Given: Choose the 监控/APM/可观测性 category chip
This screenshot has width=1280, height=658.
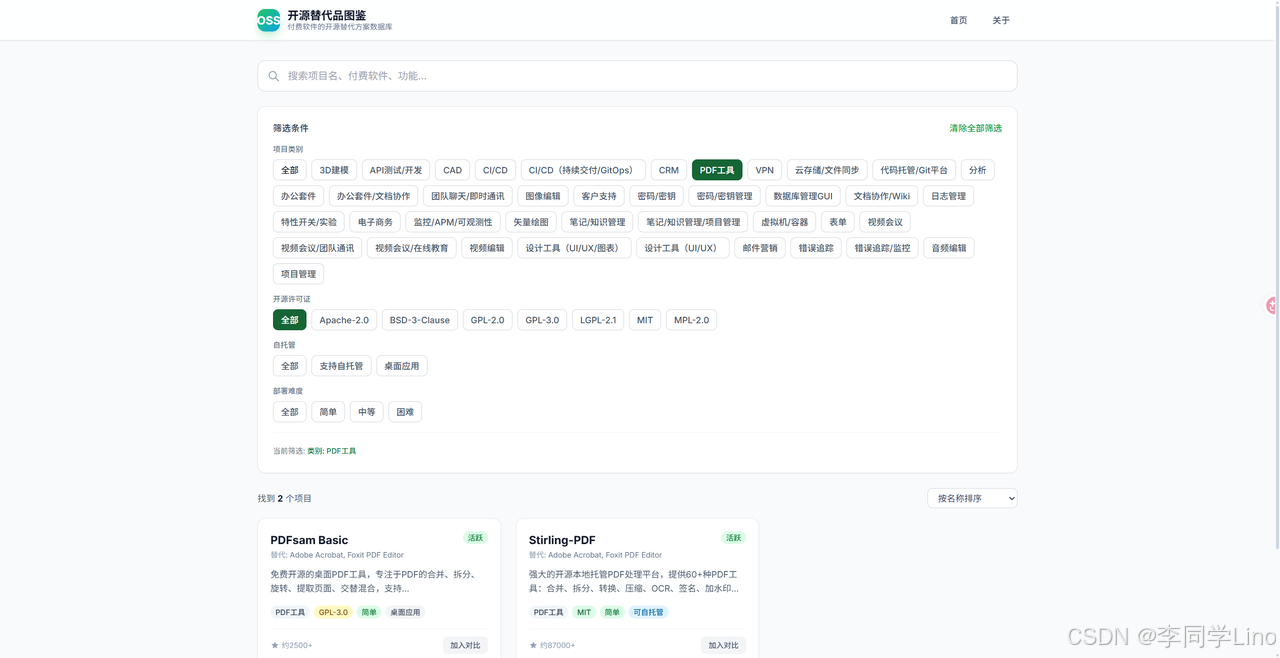Looking at the screenshot, I should pyautogui.click(x=453, y=222).
